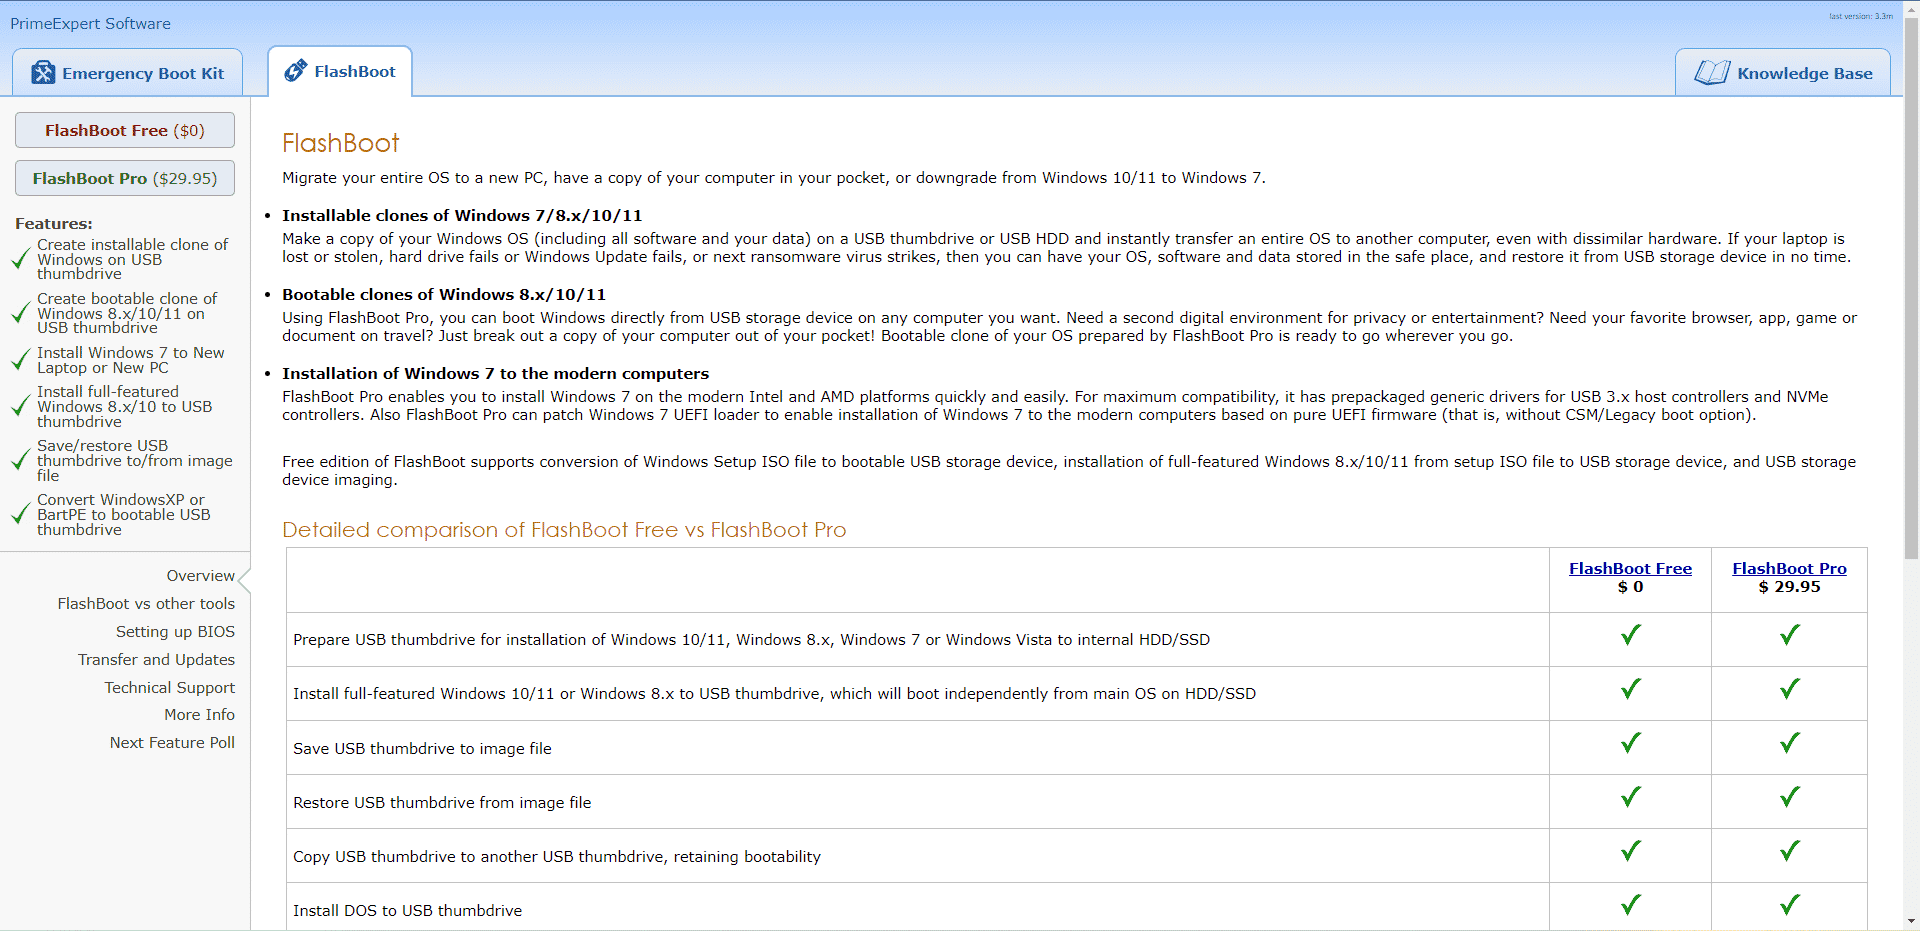Screen dimensions: 1920x931
Task: Click 'Create installable clone of Windows on USB' feature
Action: [133, 259]
